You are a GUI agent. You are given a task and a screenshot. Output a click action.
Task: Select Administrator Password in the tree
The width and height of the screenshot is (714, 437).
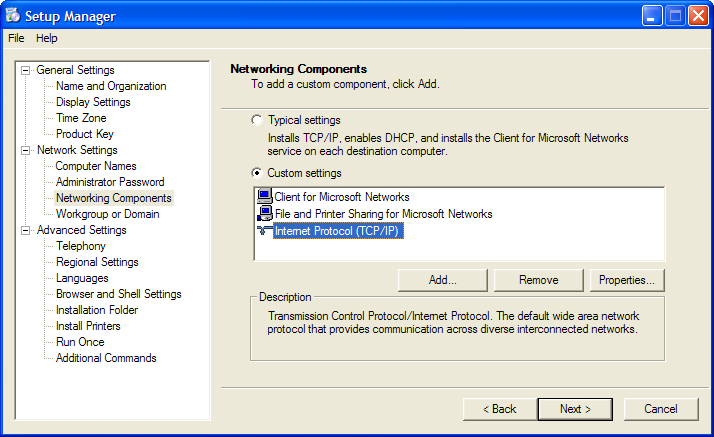pyautogui.click(x=110, y=182)
